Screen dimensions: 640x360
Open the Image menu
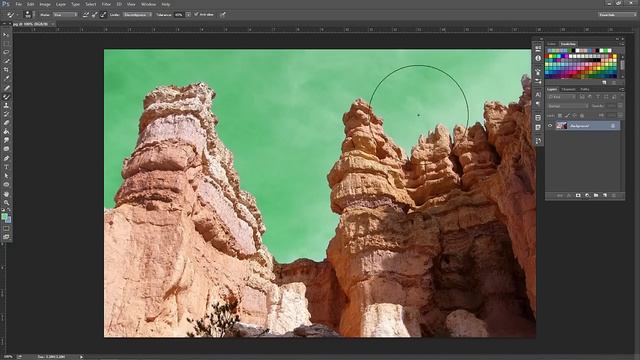click(45, 4)
